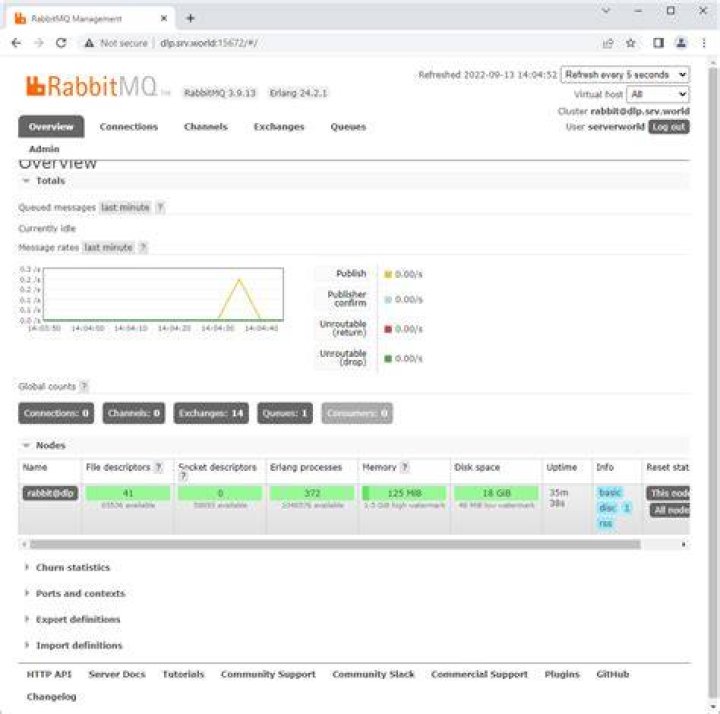
Task: Click the browser back arrow
Action: tap(16, 43)
